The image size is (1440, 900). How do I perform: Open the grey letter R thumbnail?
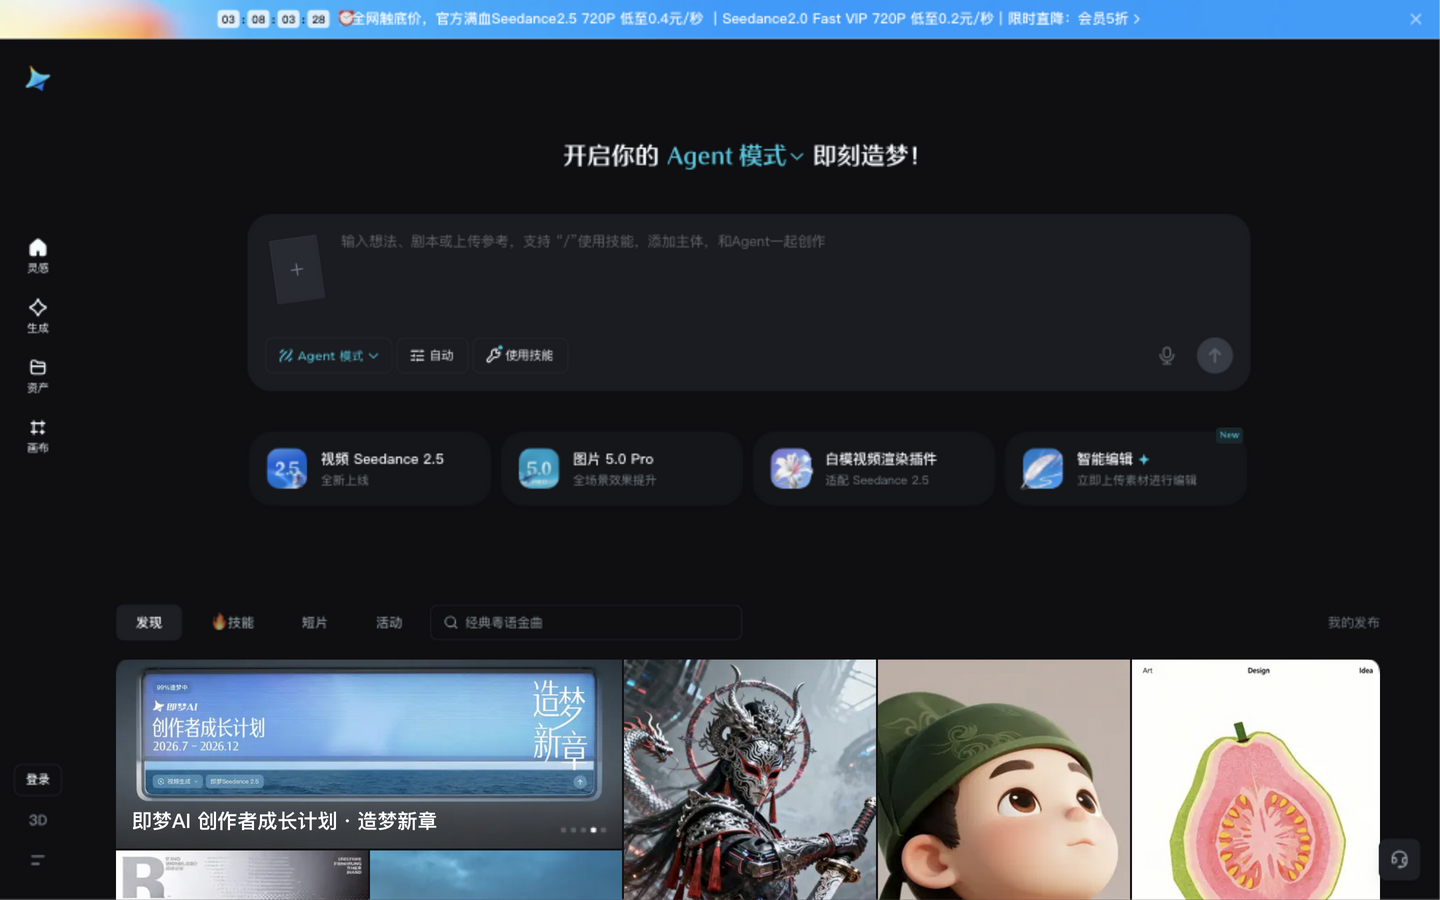[x=242, y=875]
